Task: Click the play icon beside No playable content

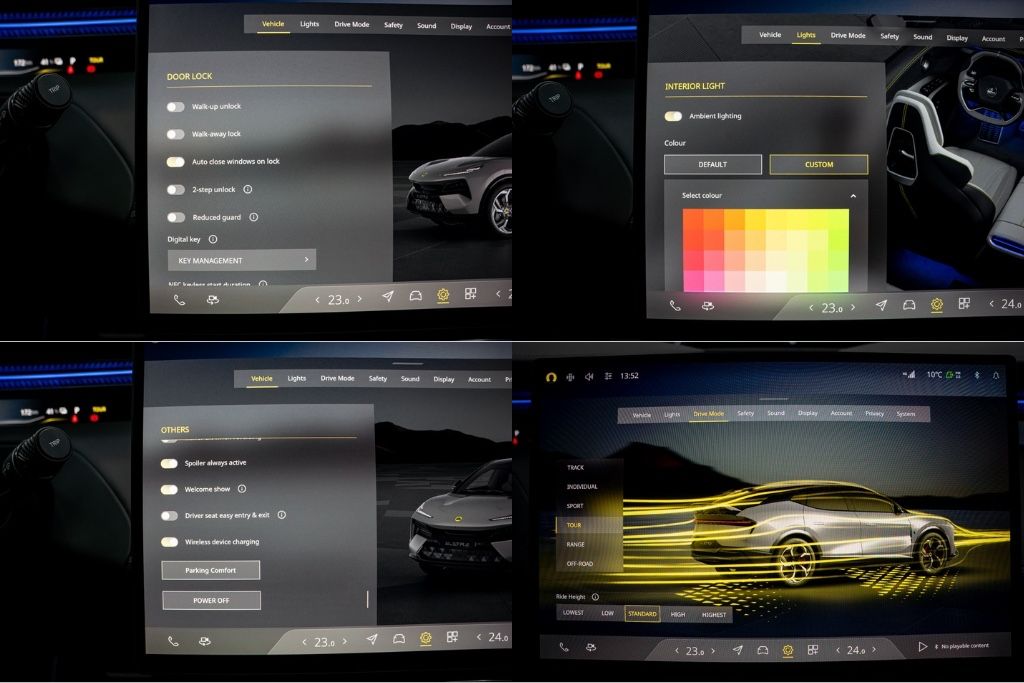Action: [922, 646]
